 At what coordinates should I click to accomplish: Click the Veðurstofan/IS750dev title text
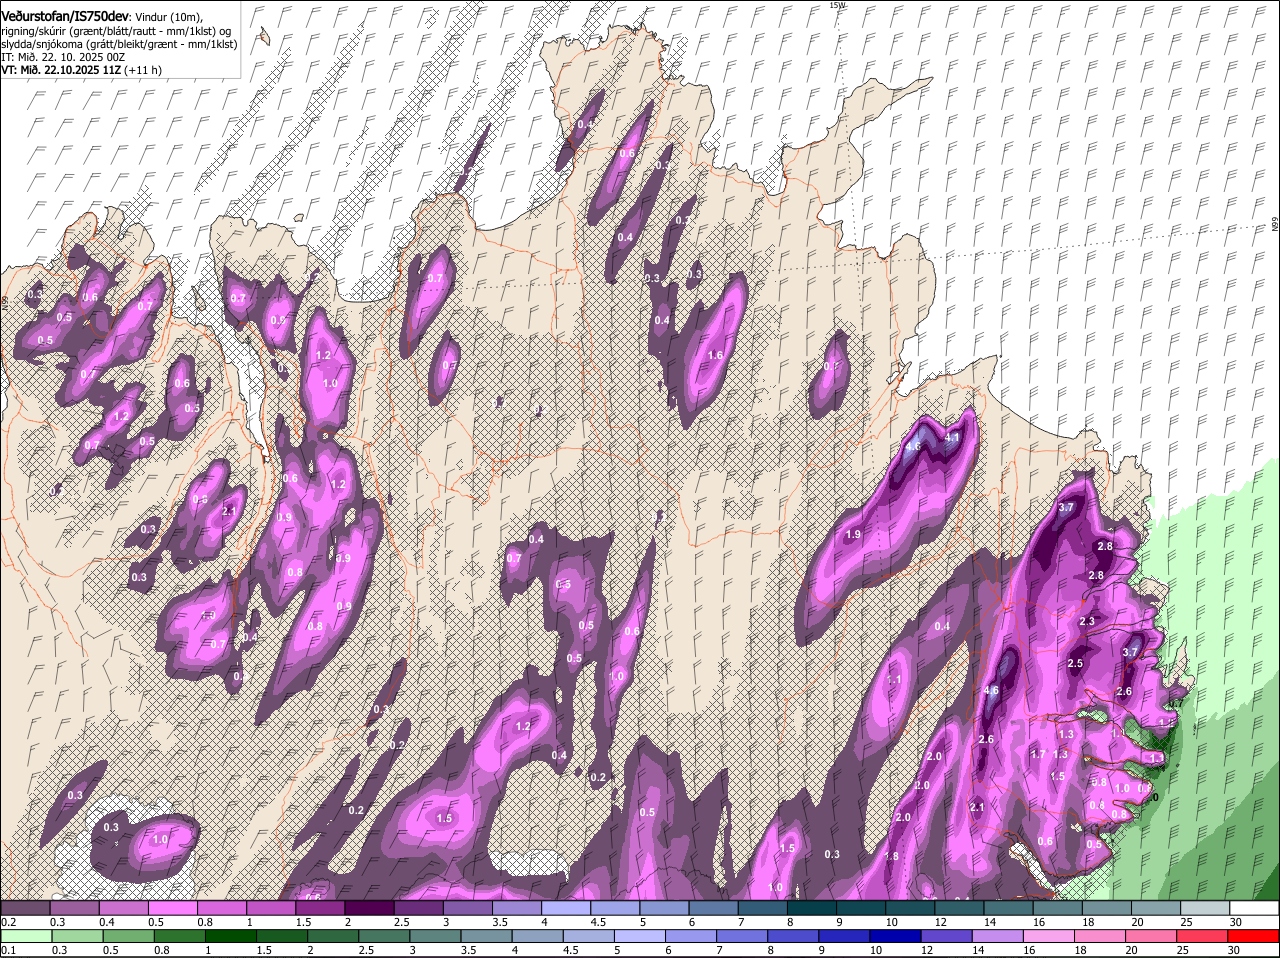tap(65, 16)
